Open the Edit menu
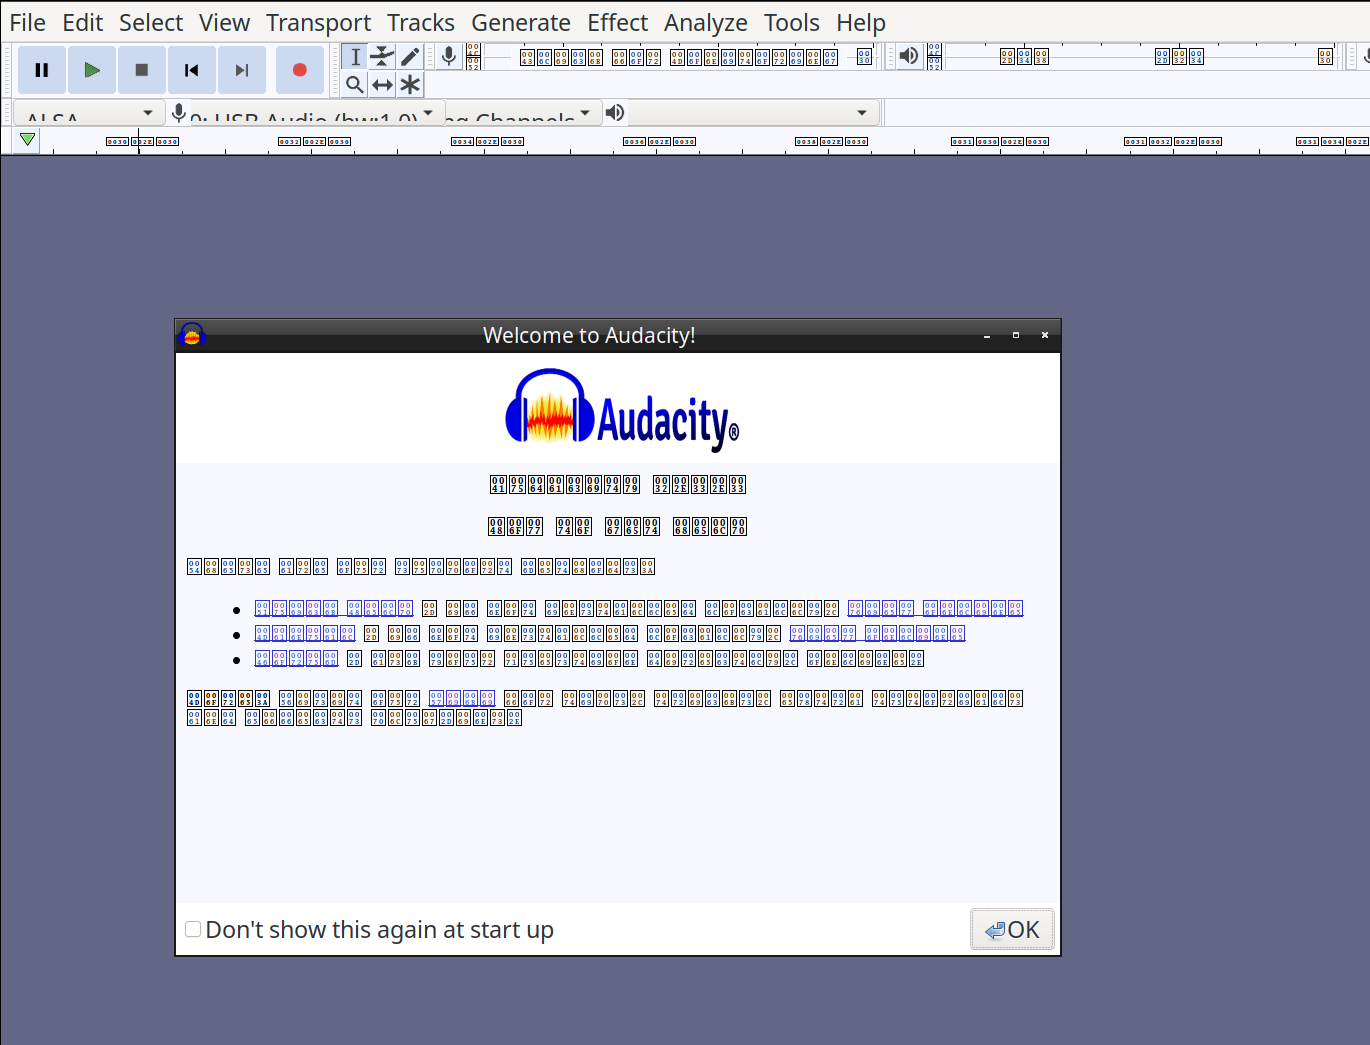Screen dimensions: 1370x1045 [x=83, y=23]
